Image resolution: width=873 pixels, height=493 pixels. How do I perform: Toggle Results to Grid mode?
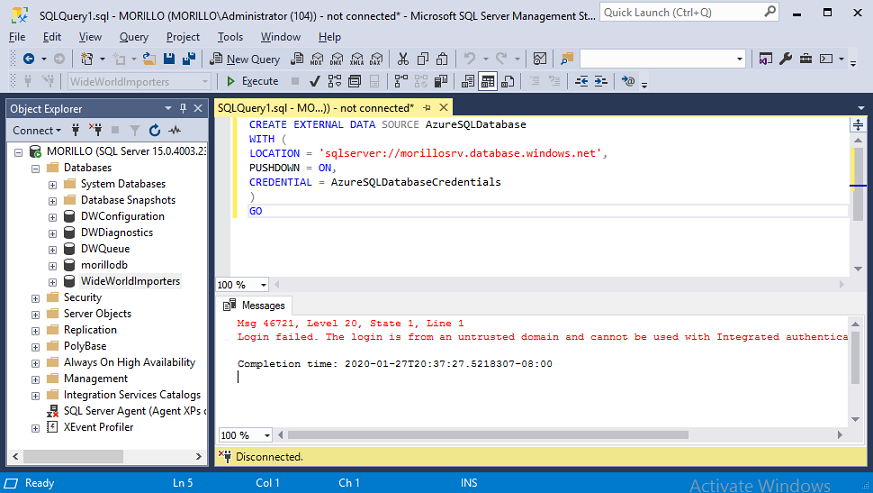pos(488,81)
